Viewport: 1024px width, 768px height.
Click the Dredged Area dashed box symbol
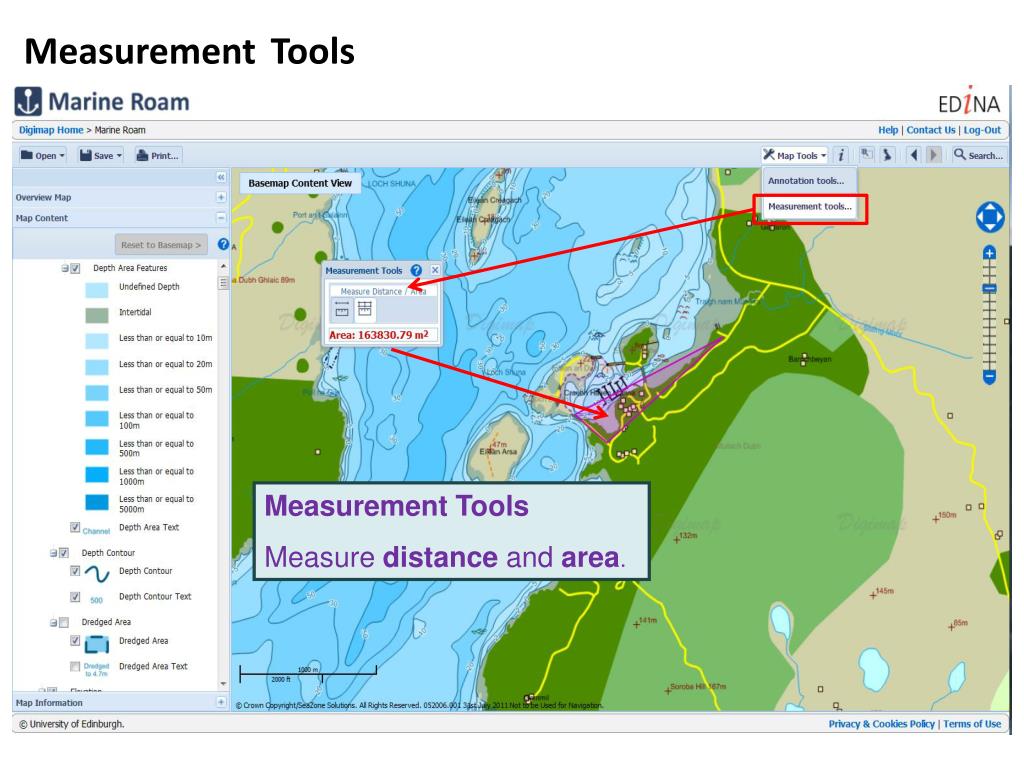click(97, 644)
